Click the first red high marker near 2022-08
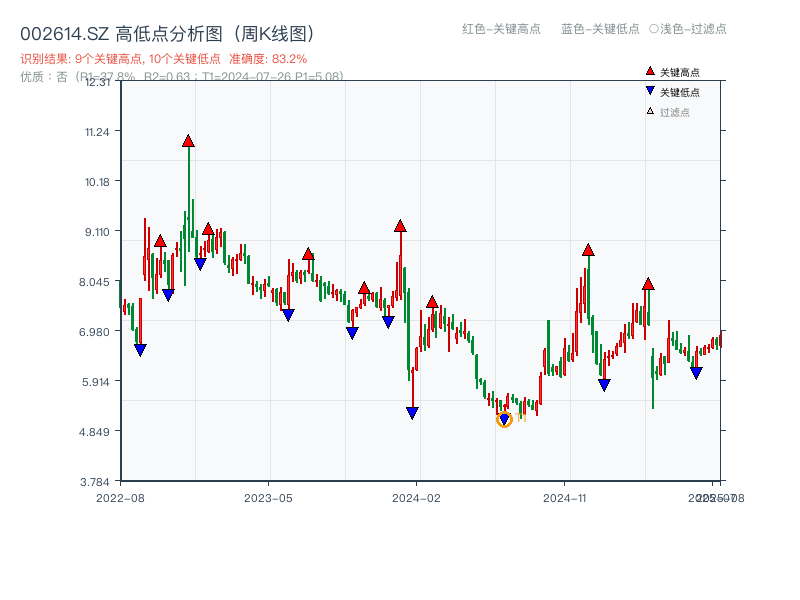The image size is (800, 600). point(160,242)
